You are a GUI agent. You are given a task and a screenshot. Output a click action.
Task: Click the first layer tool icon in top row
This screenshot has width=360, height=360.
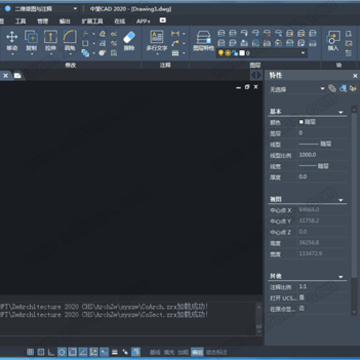click(221, 33)
